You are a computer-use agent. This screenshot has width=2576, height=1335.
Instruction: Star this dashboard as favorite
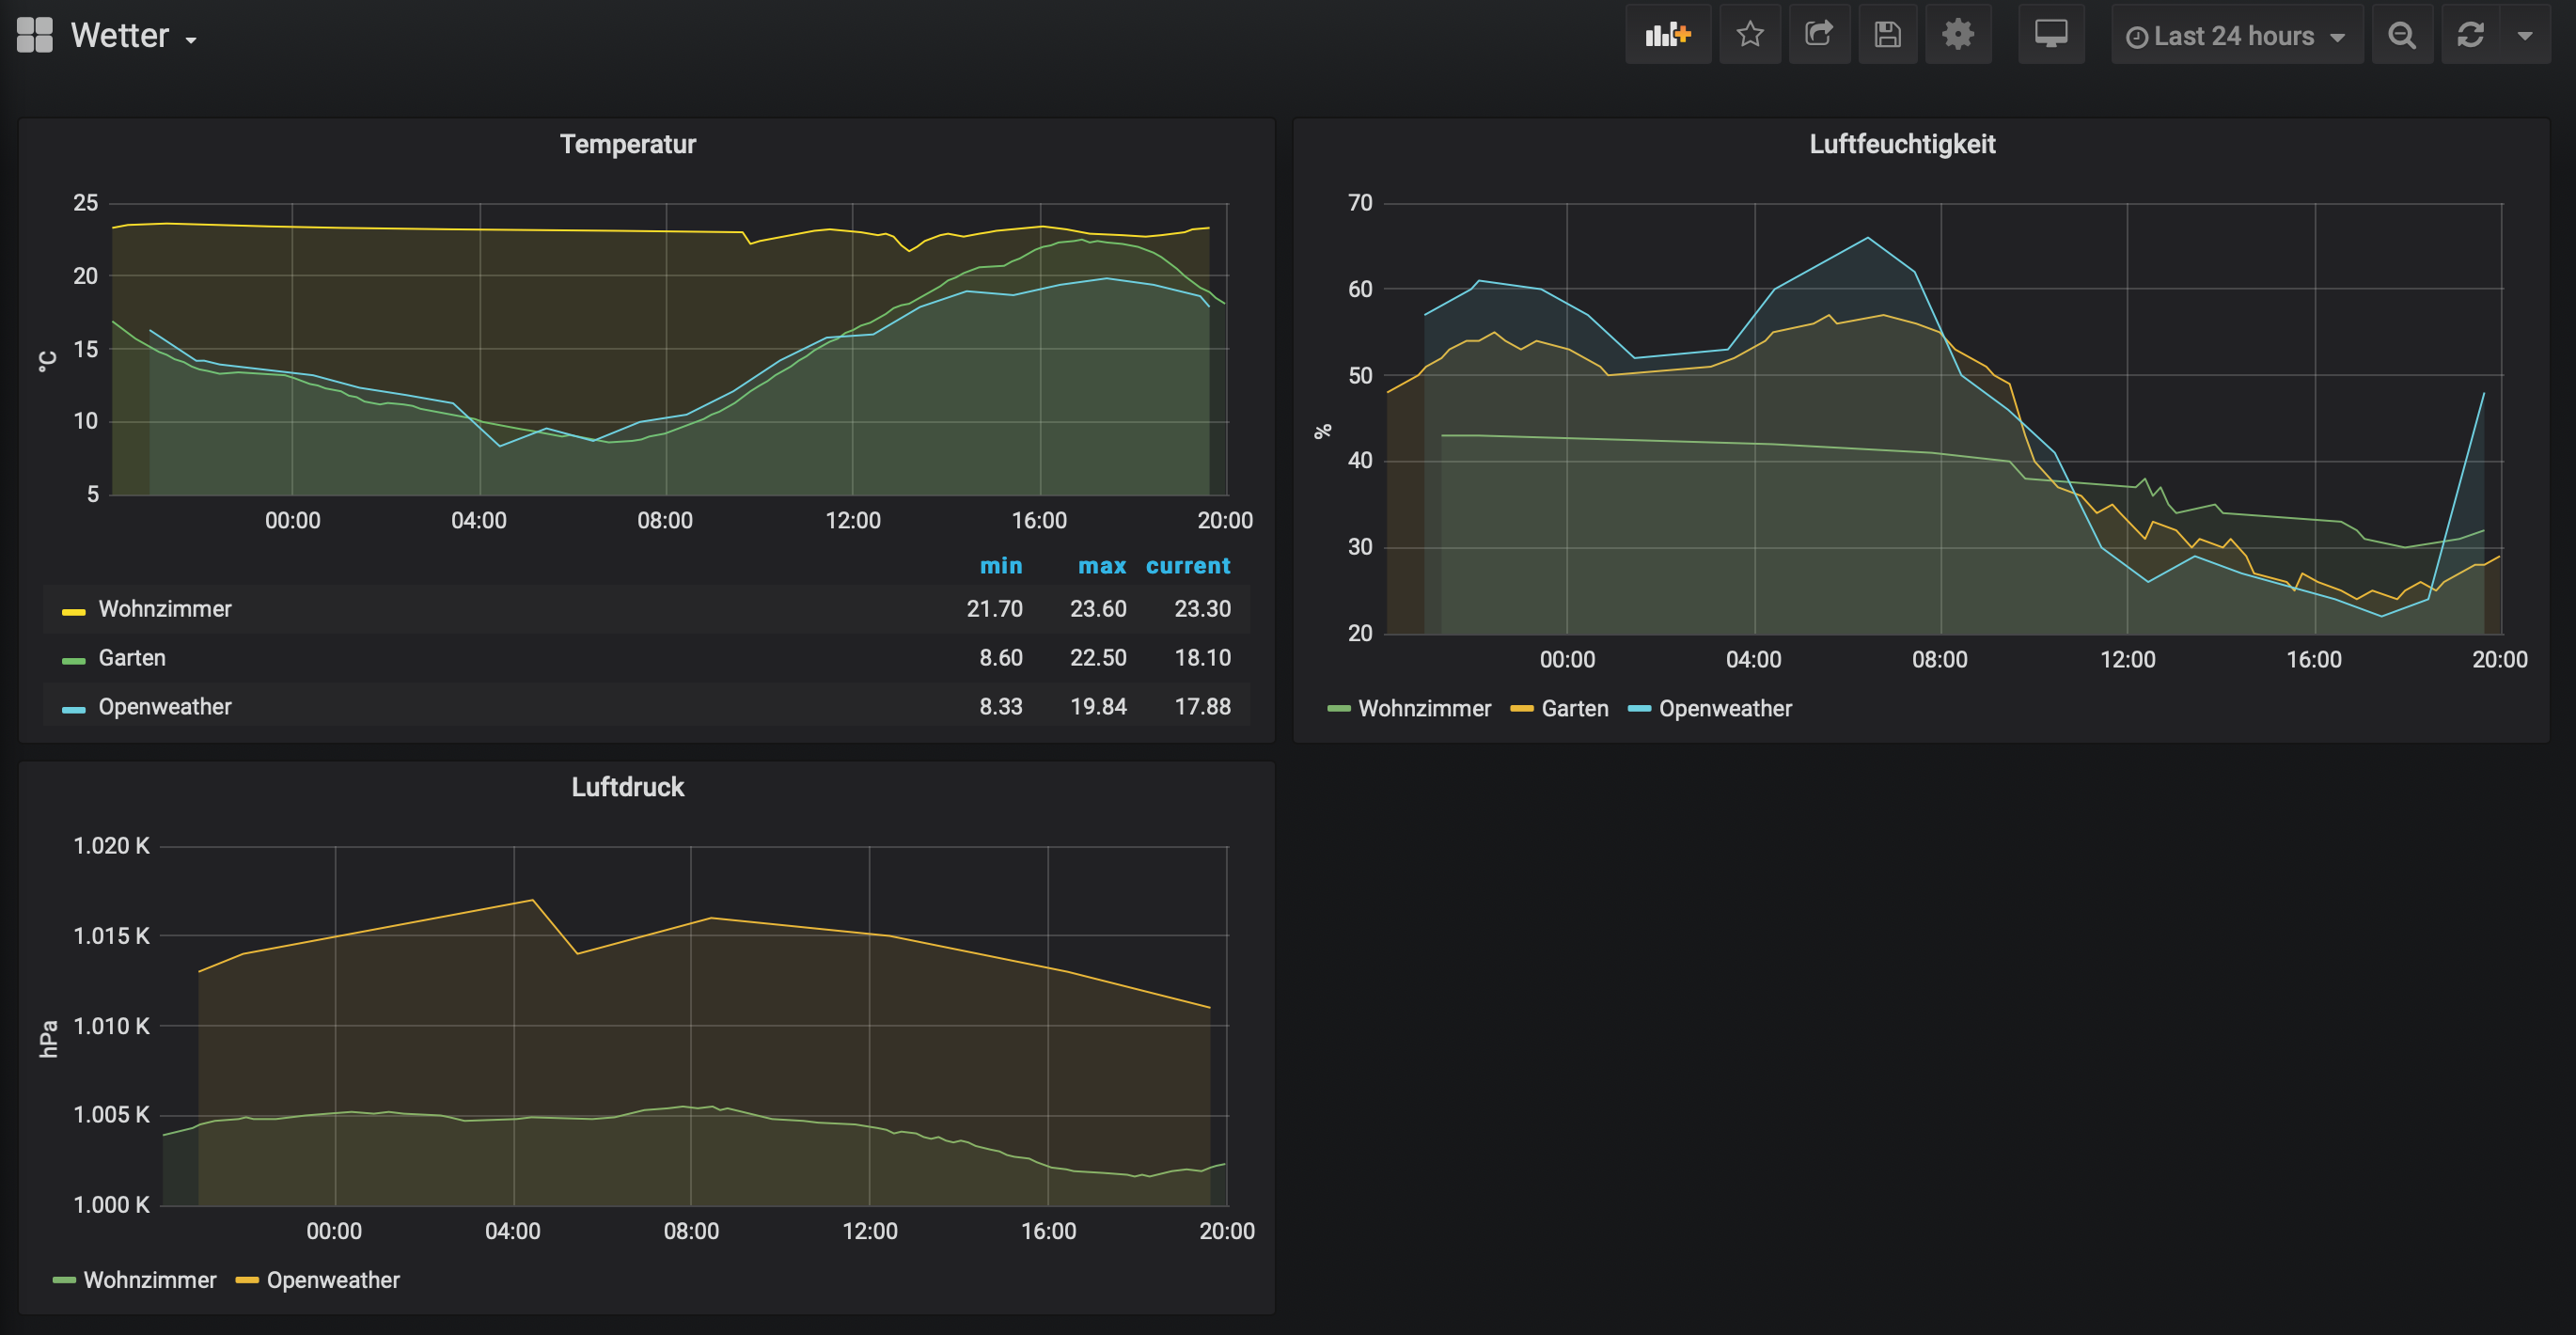[1749, 35]
